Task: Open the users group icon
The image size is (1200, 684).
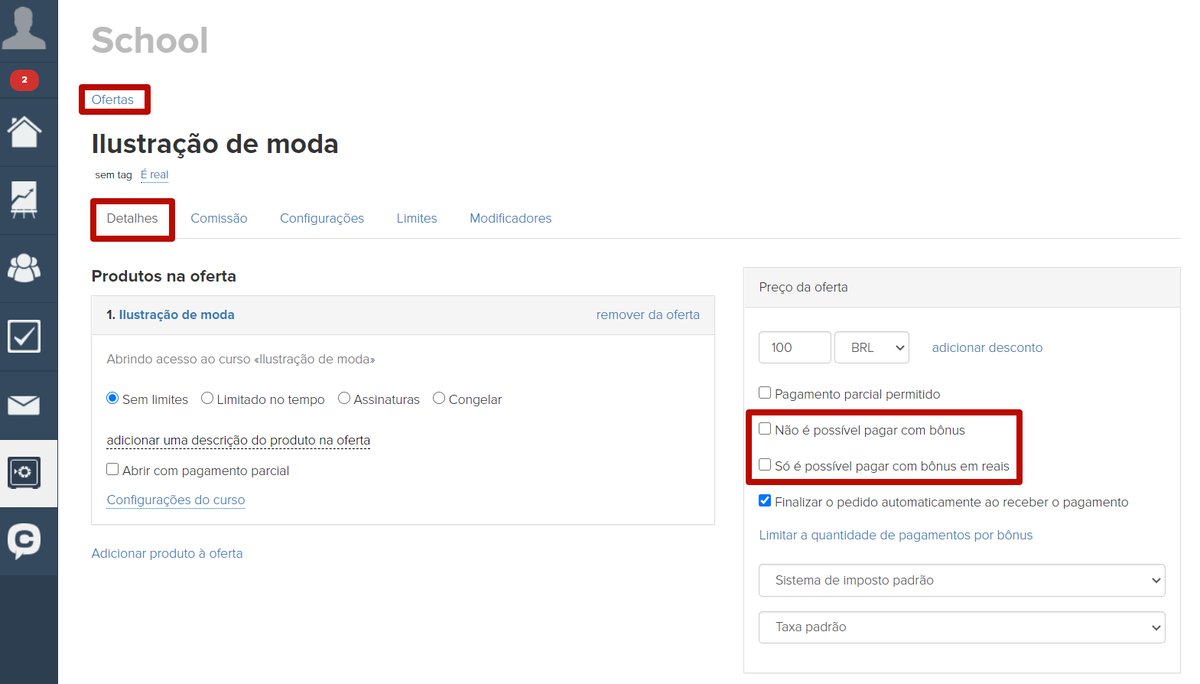Action: click(x=24, y=267)
